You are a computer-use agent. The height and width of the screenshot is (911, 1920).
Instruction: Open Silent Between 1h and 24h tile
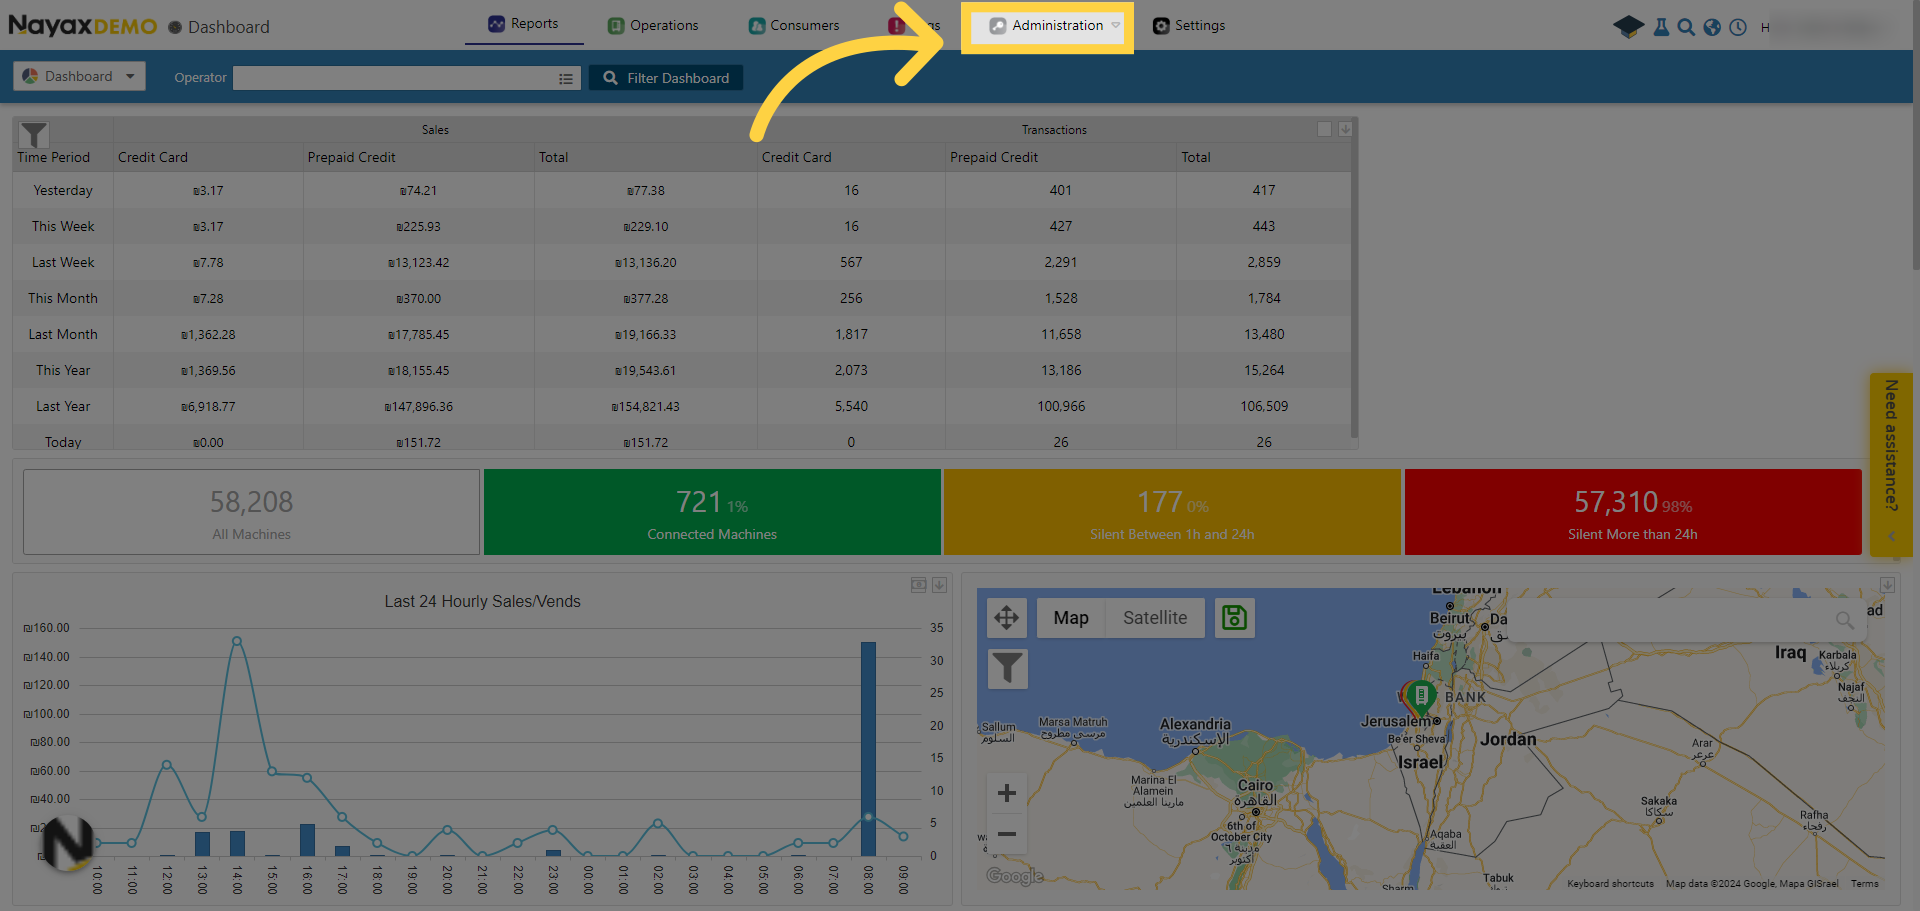click(x=1172, y=512)
